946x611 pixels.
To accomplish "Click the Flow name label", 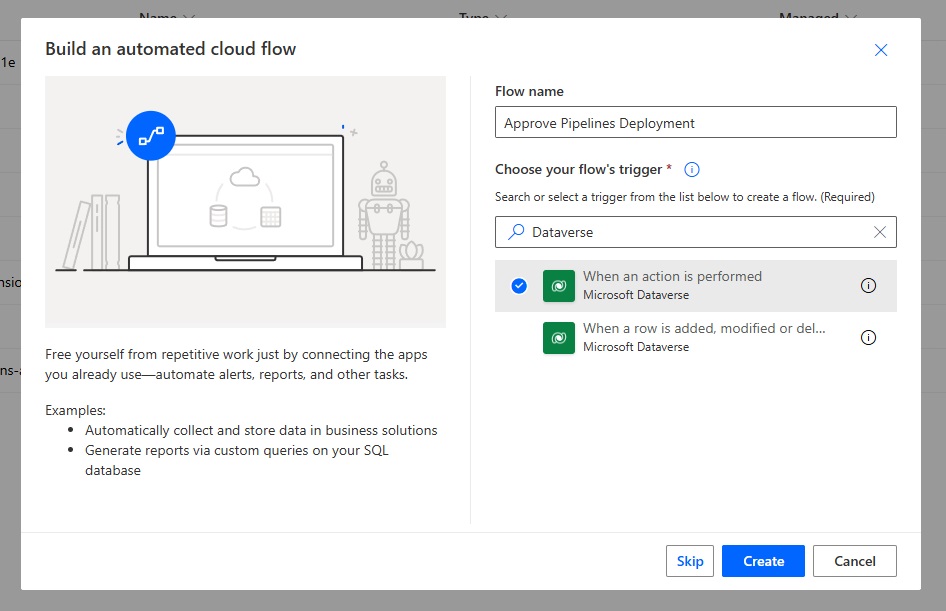I will click(x=529, y=92).
